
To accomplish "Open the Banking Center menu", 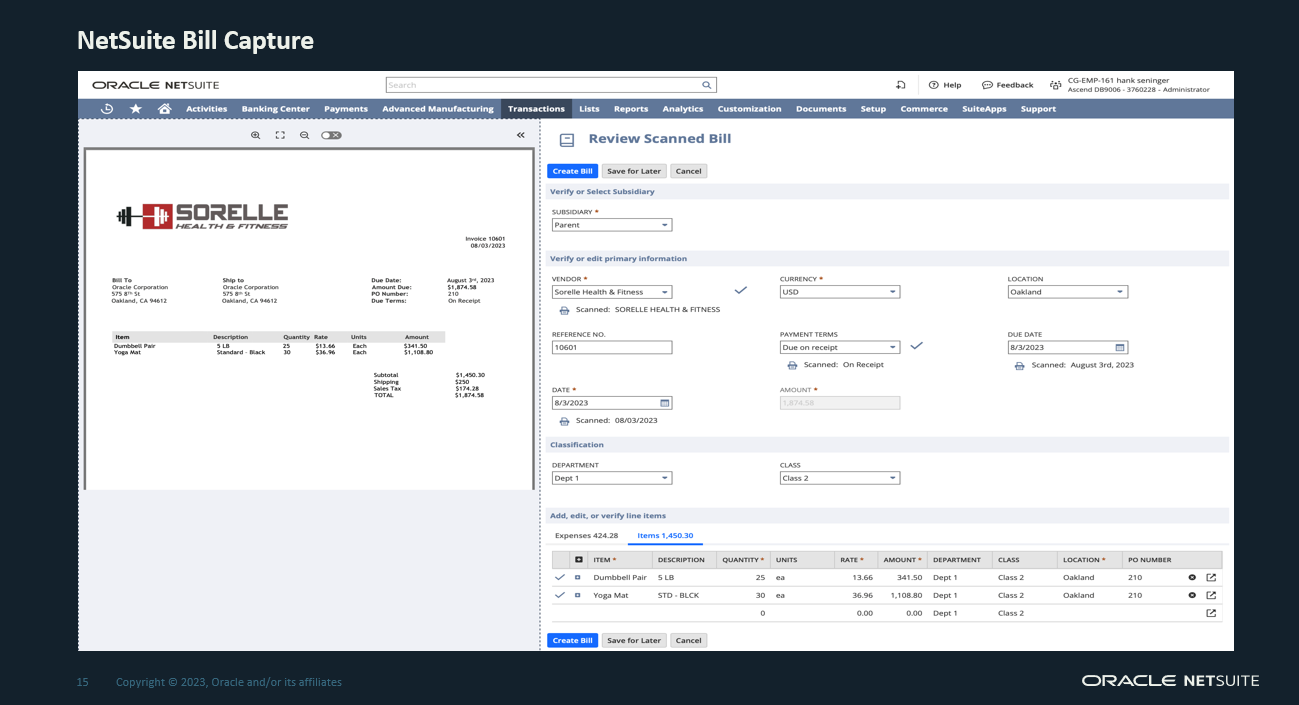I will 275,109.
